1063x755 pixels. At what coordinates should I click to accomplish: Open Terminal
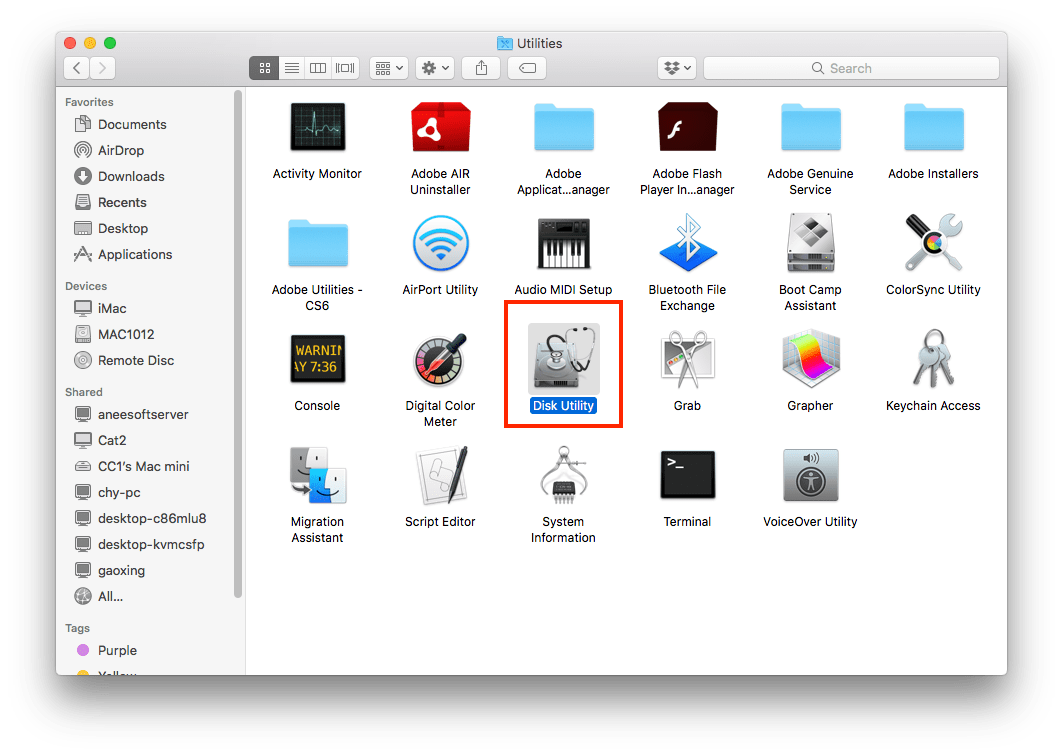point(687,475)
